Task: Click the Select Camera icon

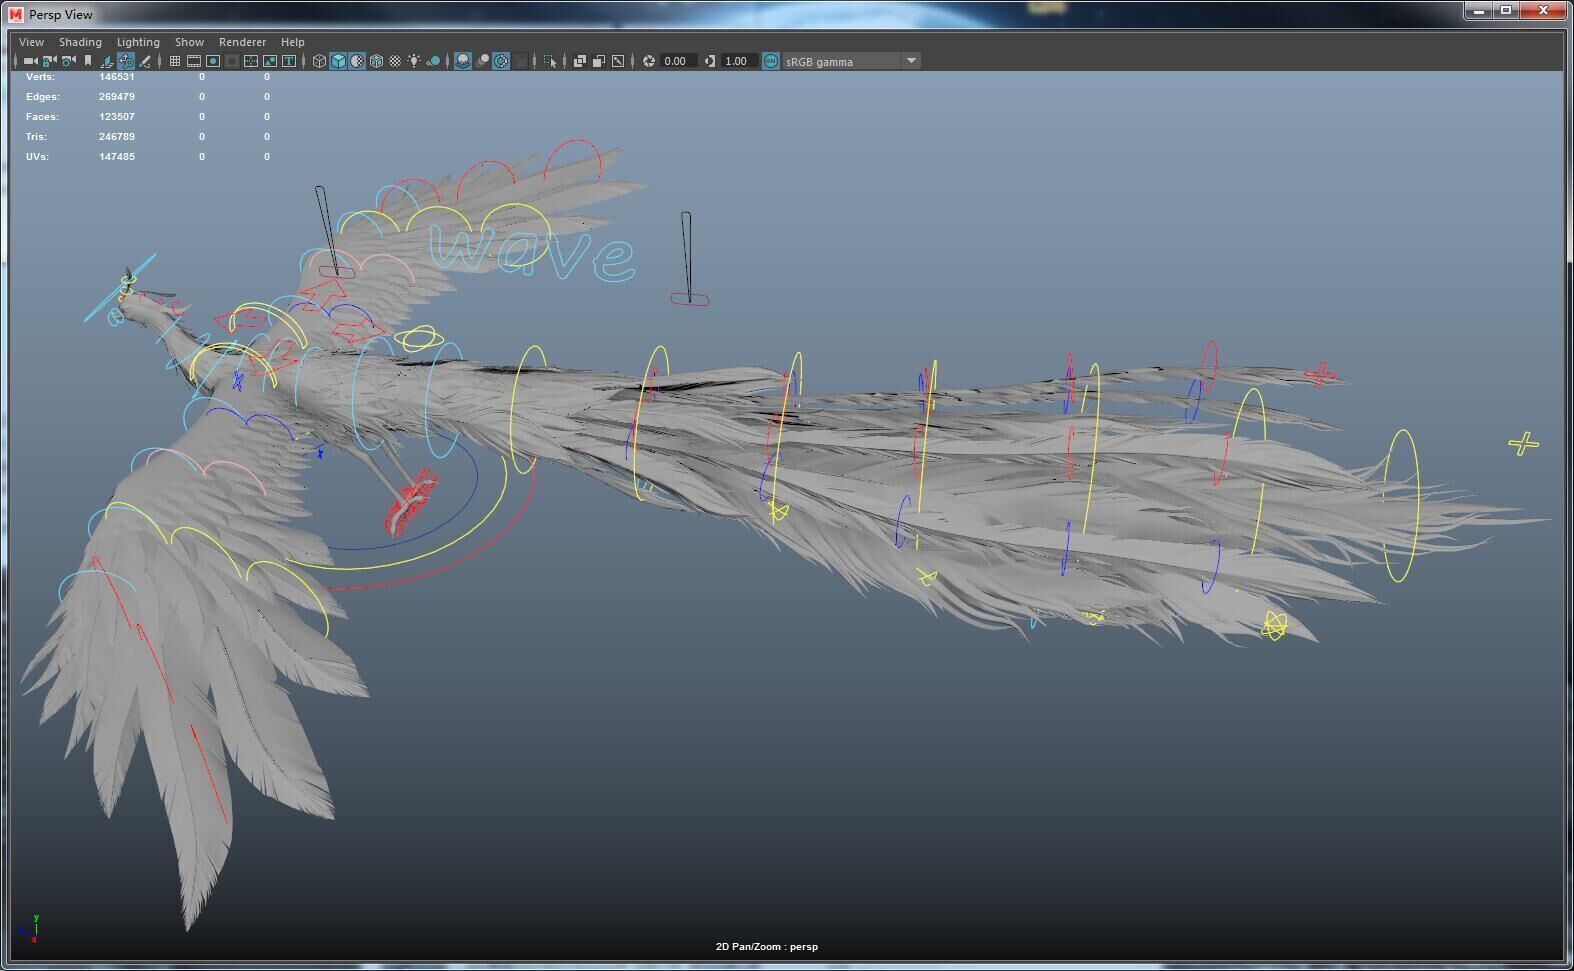Action: click(x=30, y=61)
